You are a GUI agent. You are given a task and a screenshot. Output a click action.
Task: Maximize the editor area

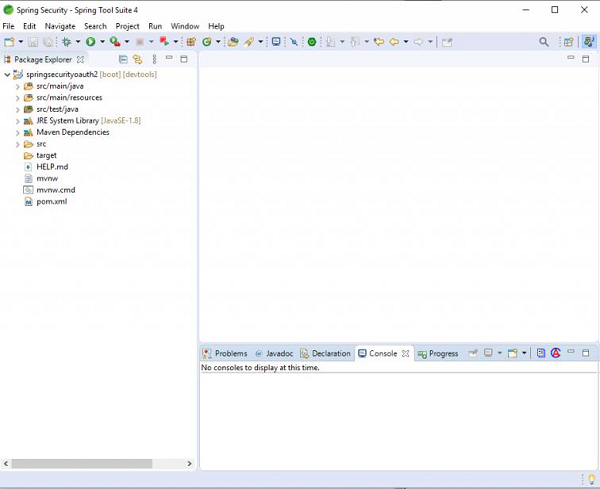(x=585, y=59)
